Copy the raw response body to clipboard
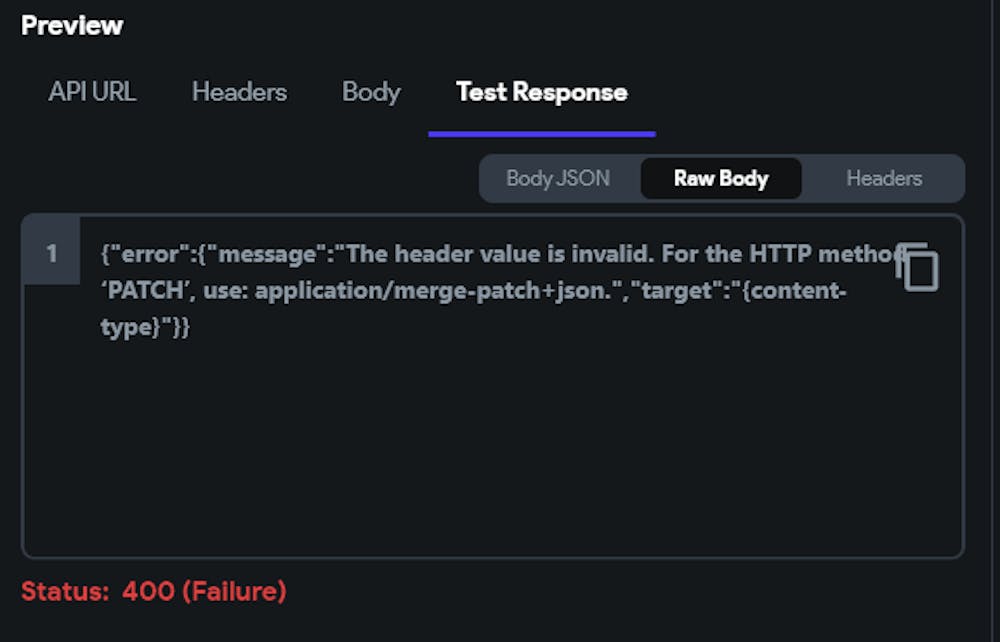The height and width of the screenshot is (642, 1000). pyautogui.click(x=919, y=268)
